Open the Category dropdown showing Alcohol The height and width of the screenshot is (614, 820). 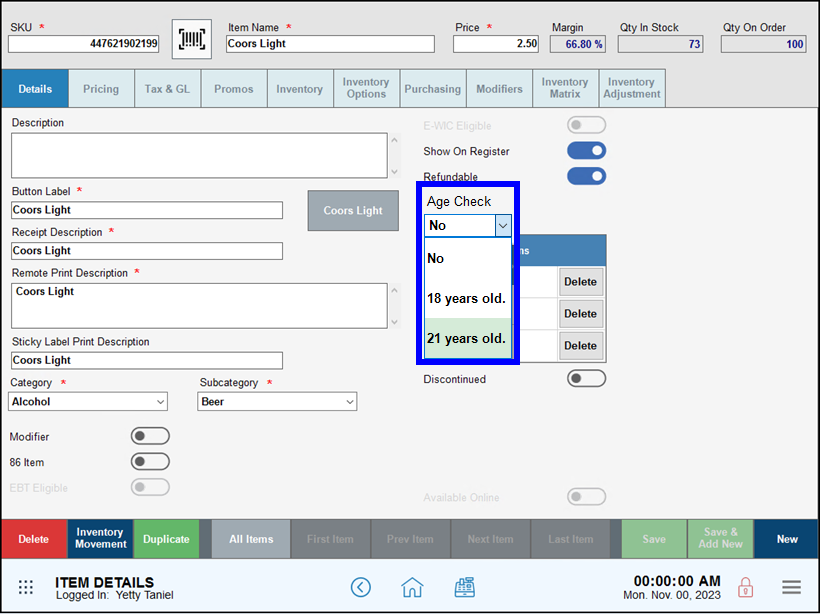point(88,402)
